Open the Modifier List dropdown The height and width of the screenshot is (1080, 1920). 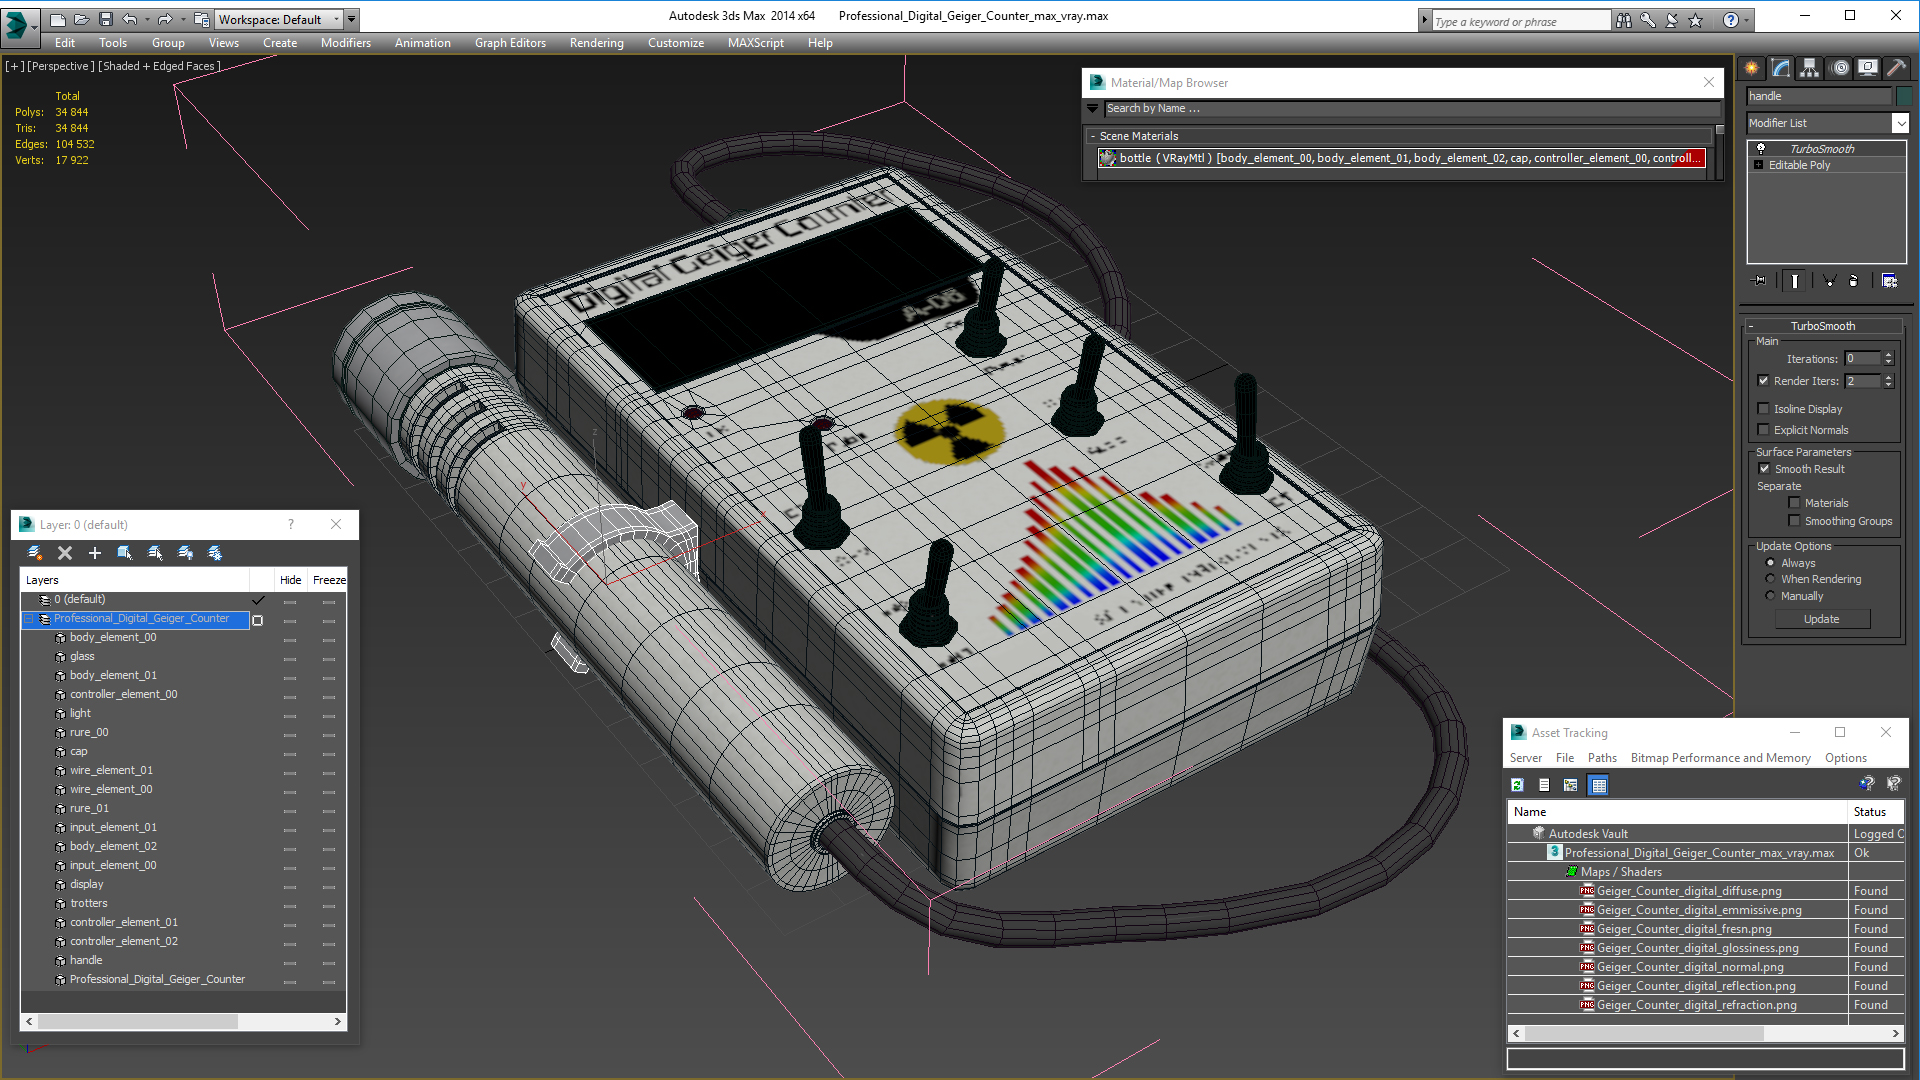tap(1900, 123)
